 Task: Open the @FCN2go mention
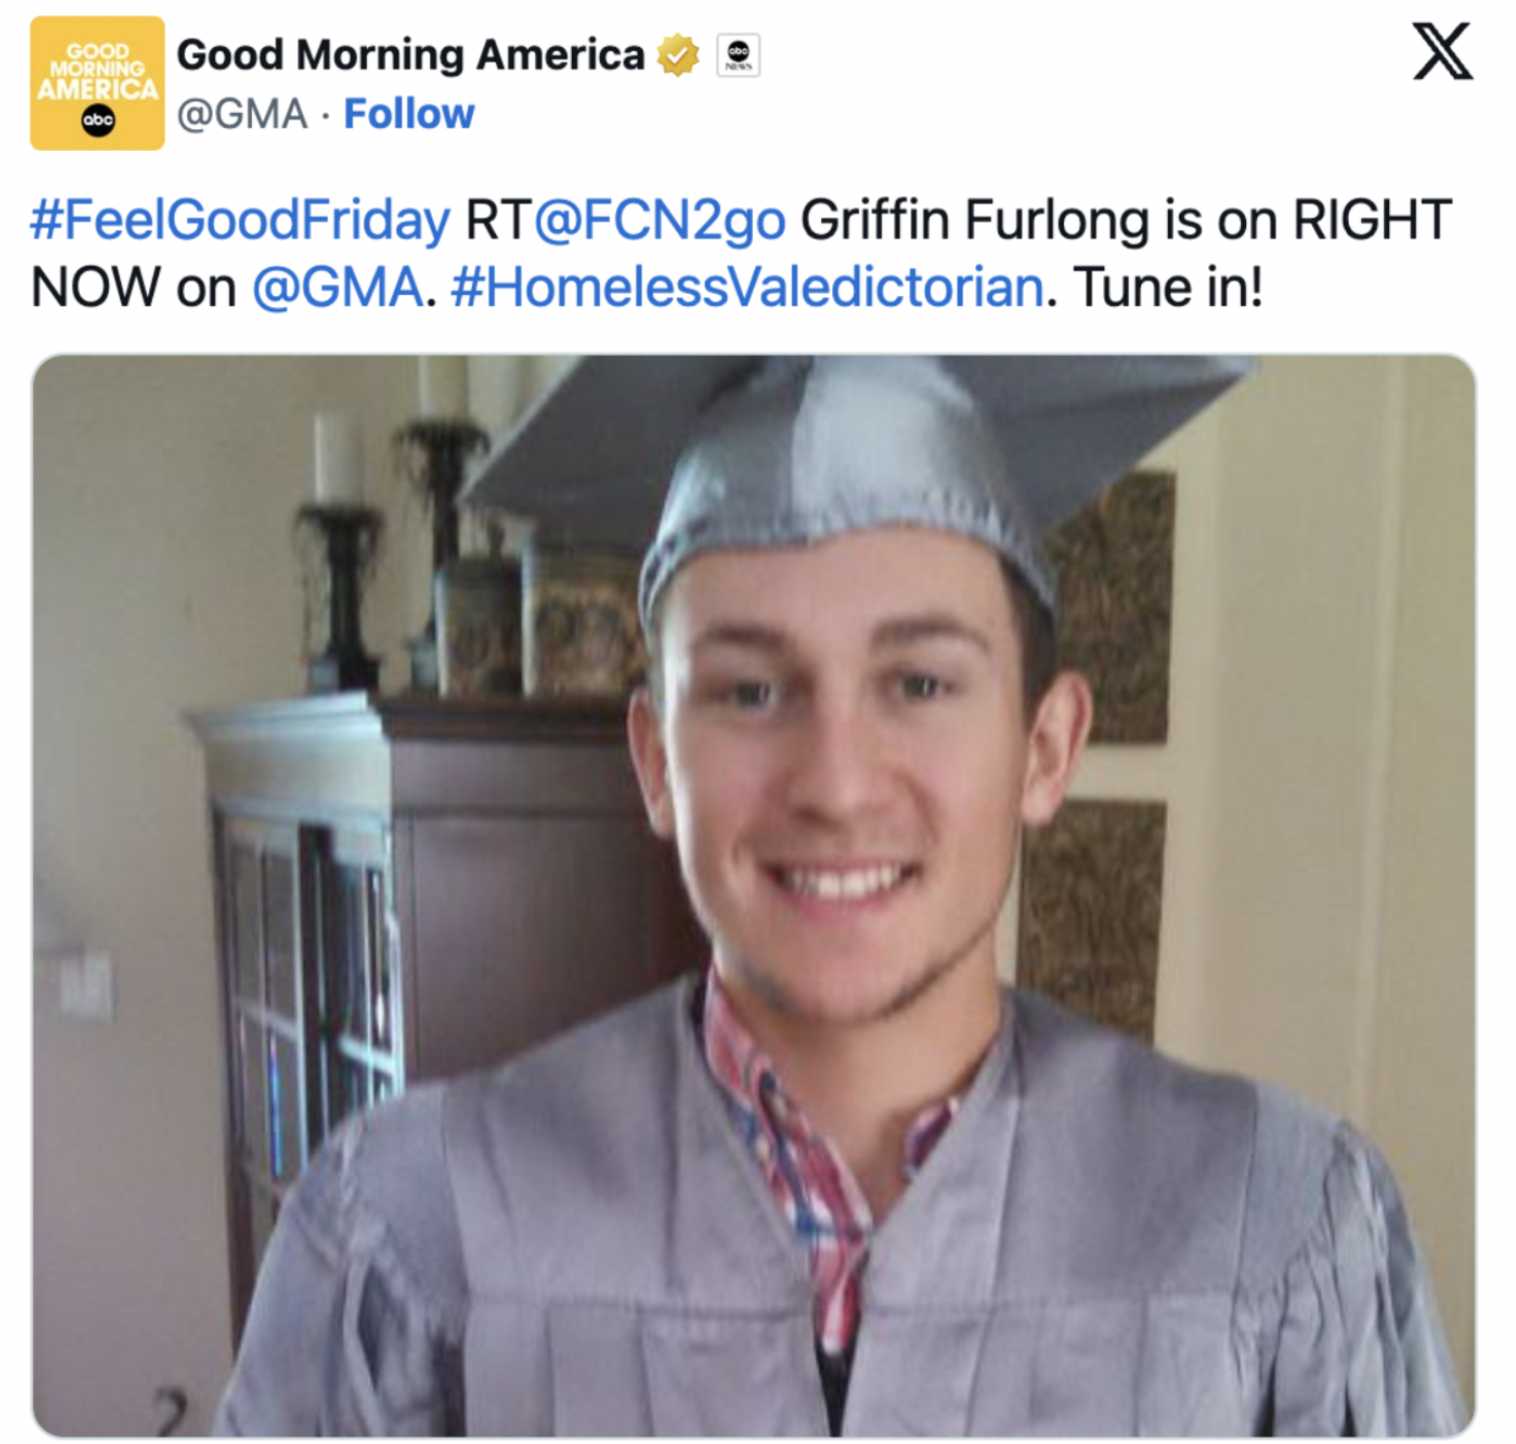660,221
